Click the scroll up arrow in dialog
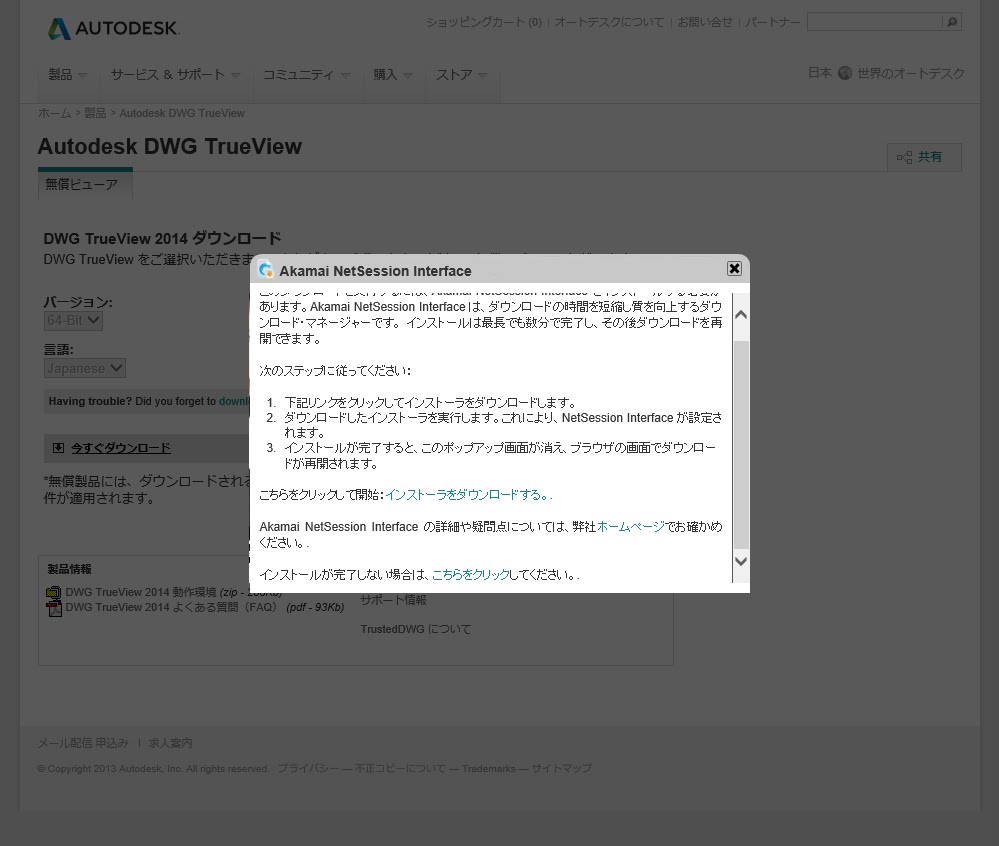 [741, 315]
